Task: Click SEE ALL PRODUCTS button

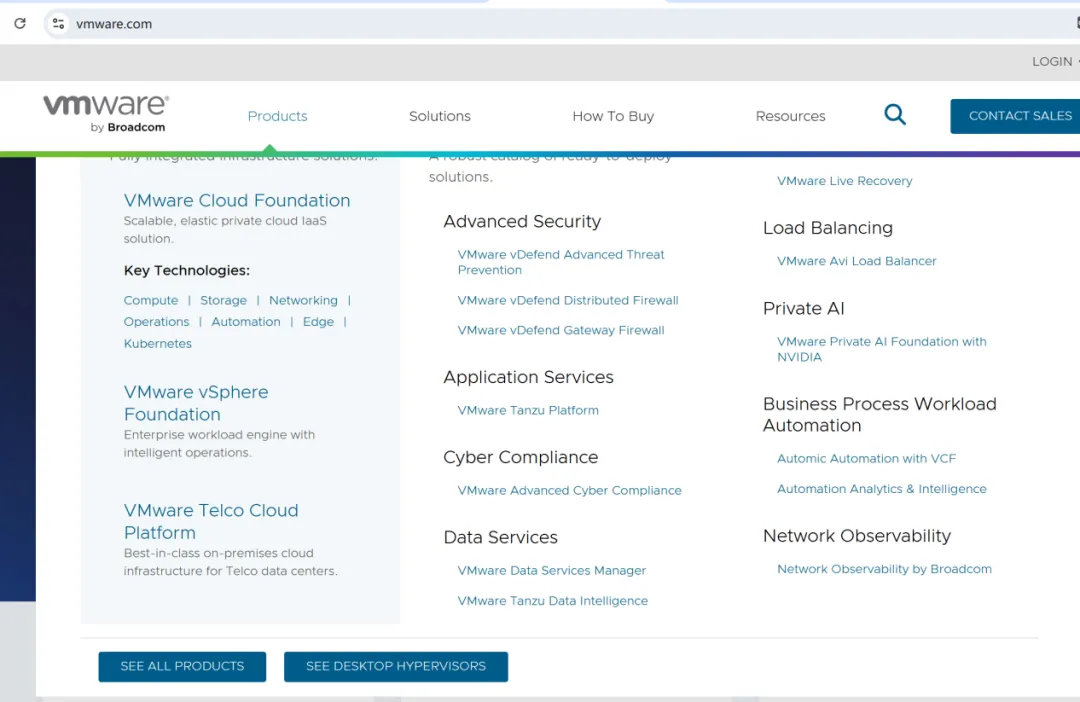Action: click(182, 667)
